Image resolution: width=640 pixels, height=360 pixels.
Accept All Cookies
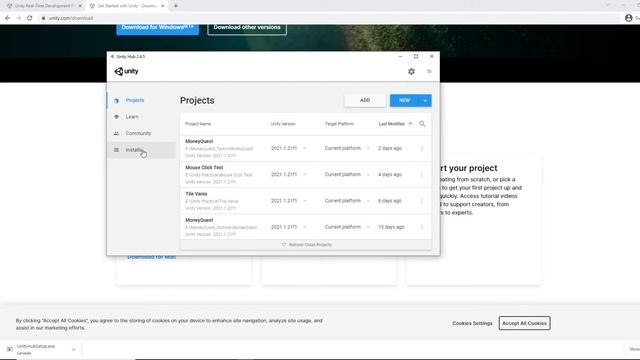click(524, 323)
